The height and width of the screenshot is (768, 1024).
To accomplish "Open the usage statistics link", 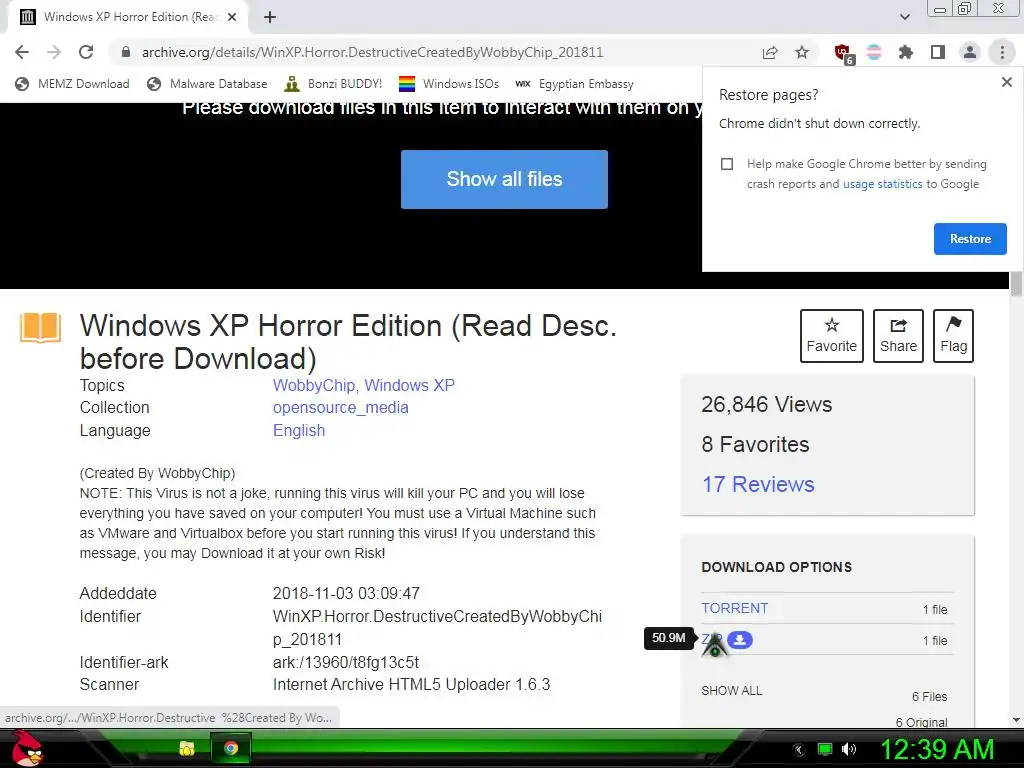I will pyautogui.click(x=882, y=184).
